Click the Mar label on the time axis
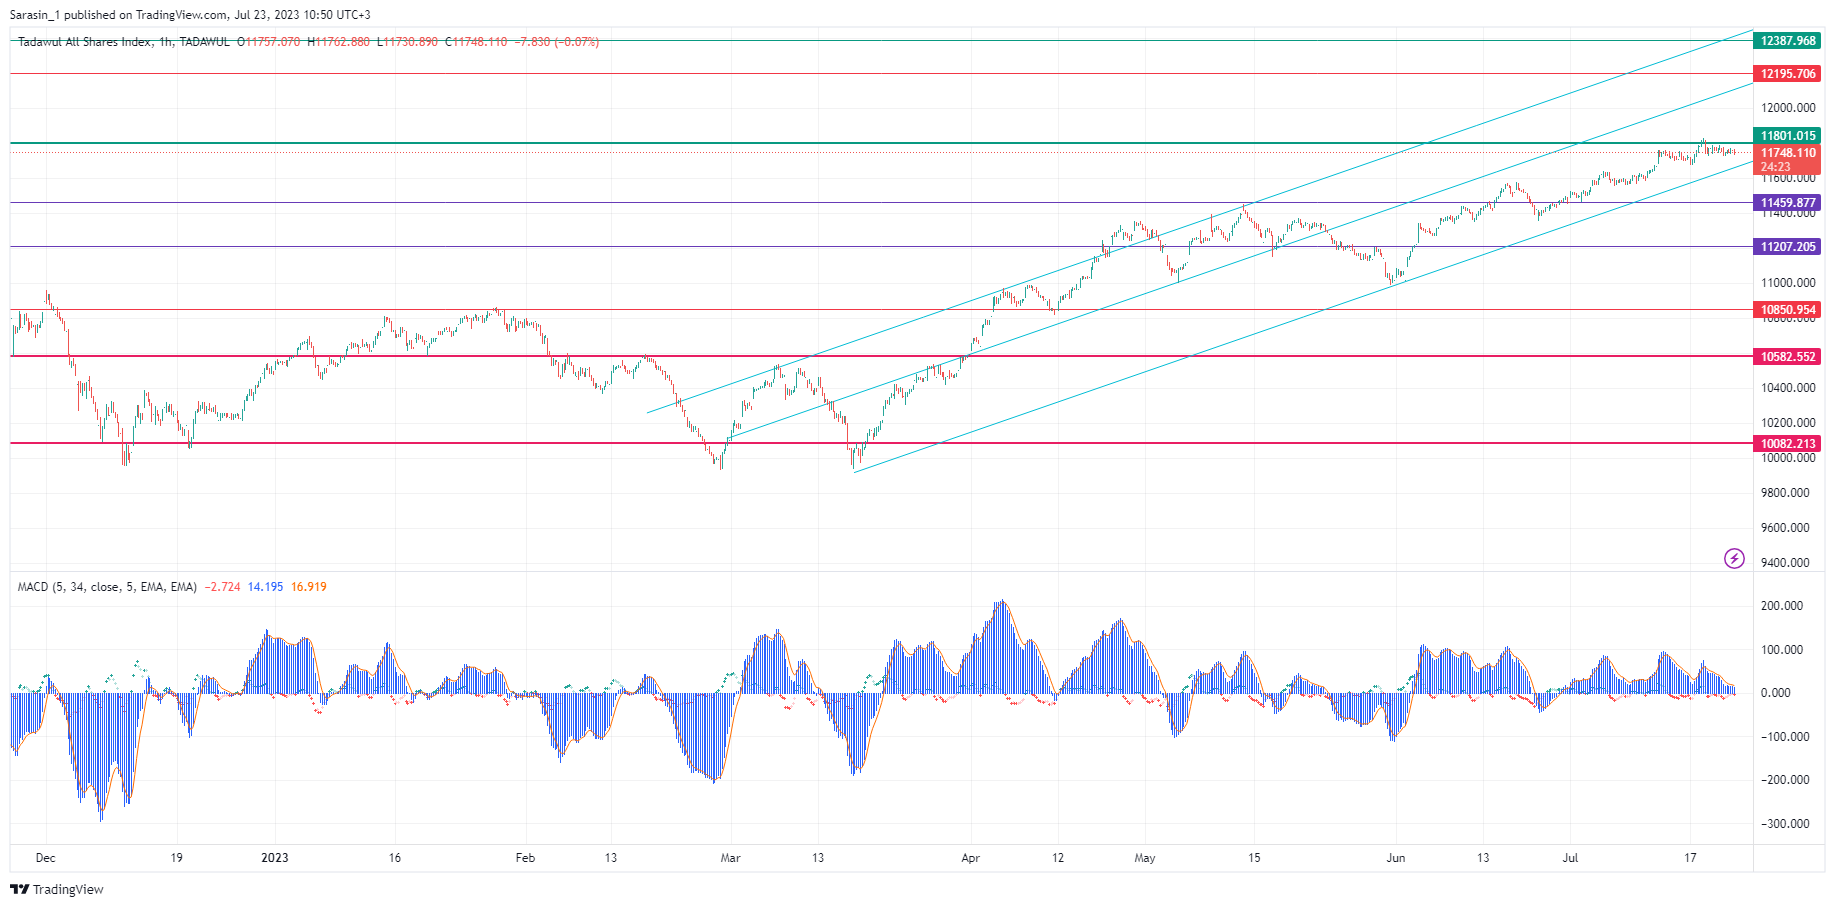Viewport: 1835px width, 907px height. [731, 858]
